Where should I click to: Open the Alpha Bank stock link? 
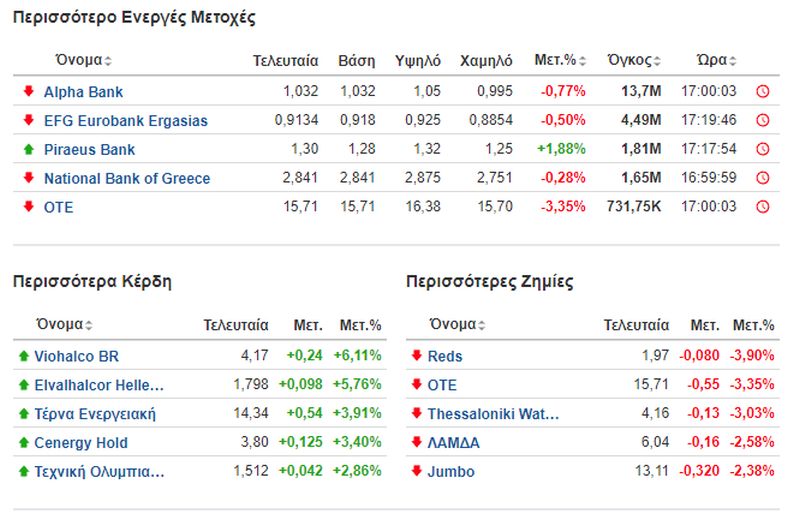(x=83, y=92)
